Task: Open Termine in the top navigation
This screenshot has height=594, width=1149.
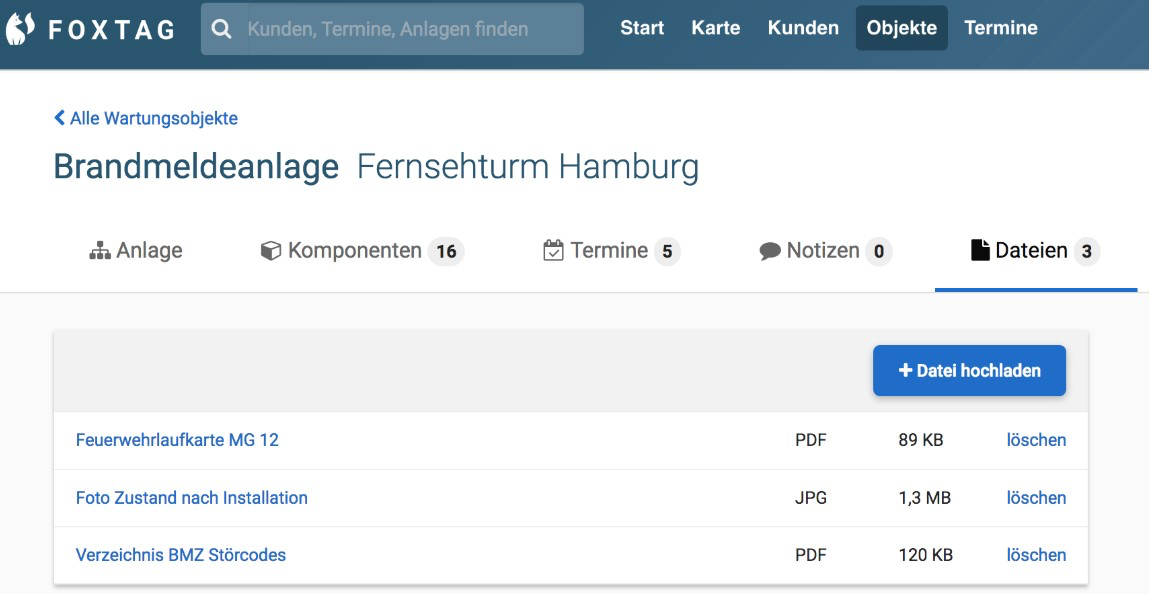Action: [1001, 28]
